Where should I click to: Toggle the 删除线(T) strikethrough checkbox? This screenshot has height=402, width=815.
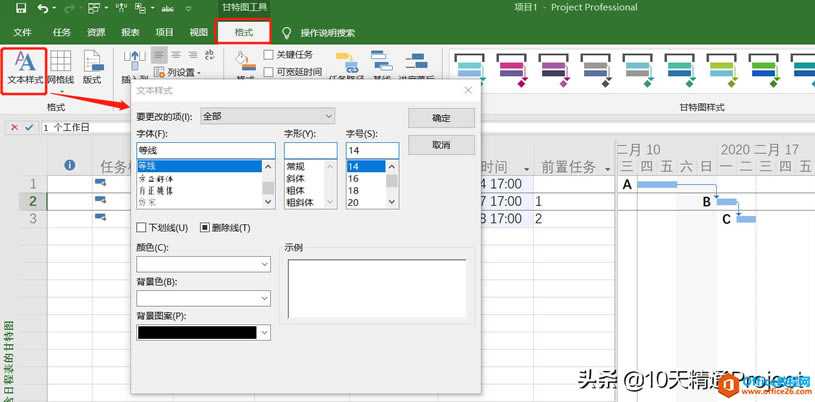pyautogui.click(x=205, y=227)
